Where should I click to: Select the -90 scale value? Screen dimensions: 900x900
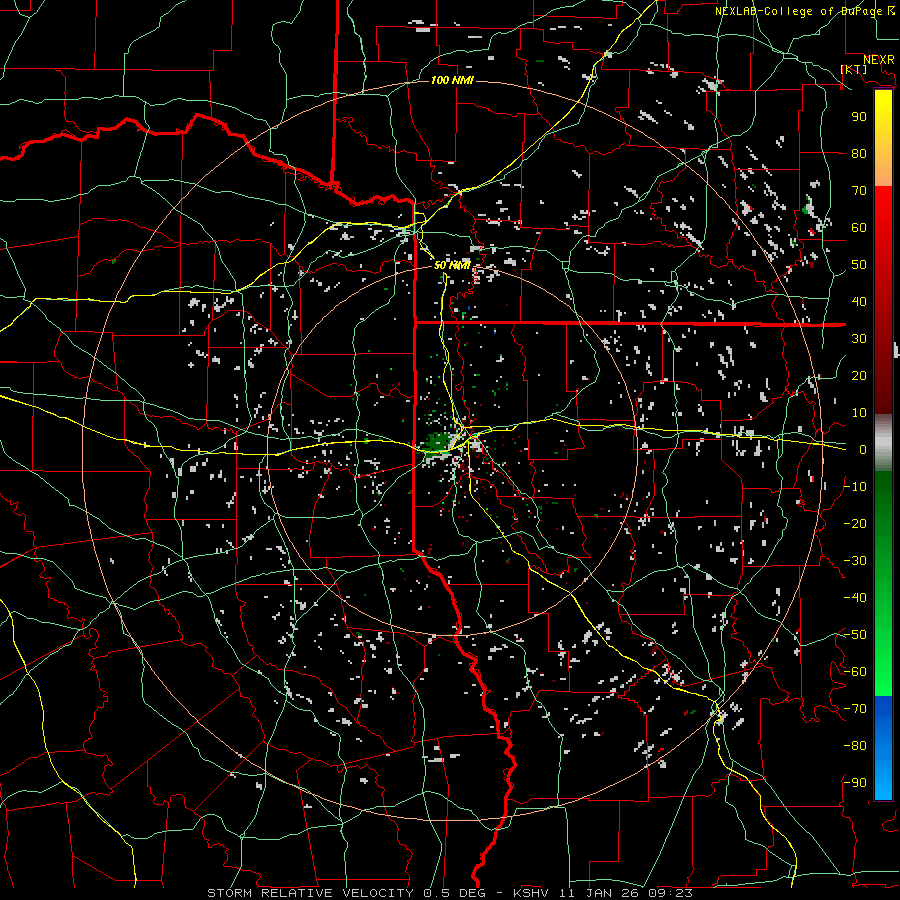(x=855, y=783)
